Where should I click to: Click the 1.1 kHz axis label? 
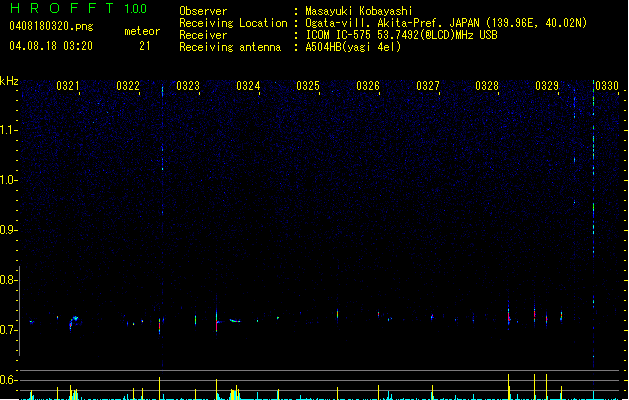click(x=8, y=130)
